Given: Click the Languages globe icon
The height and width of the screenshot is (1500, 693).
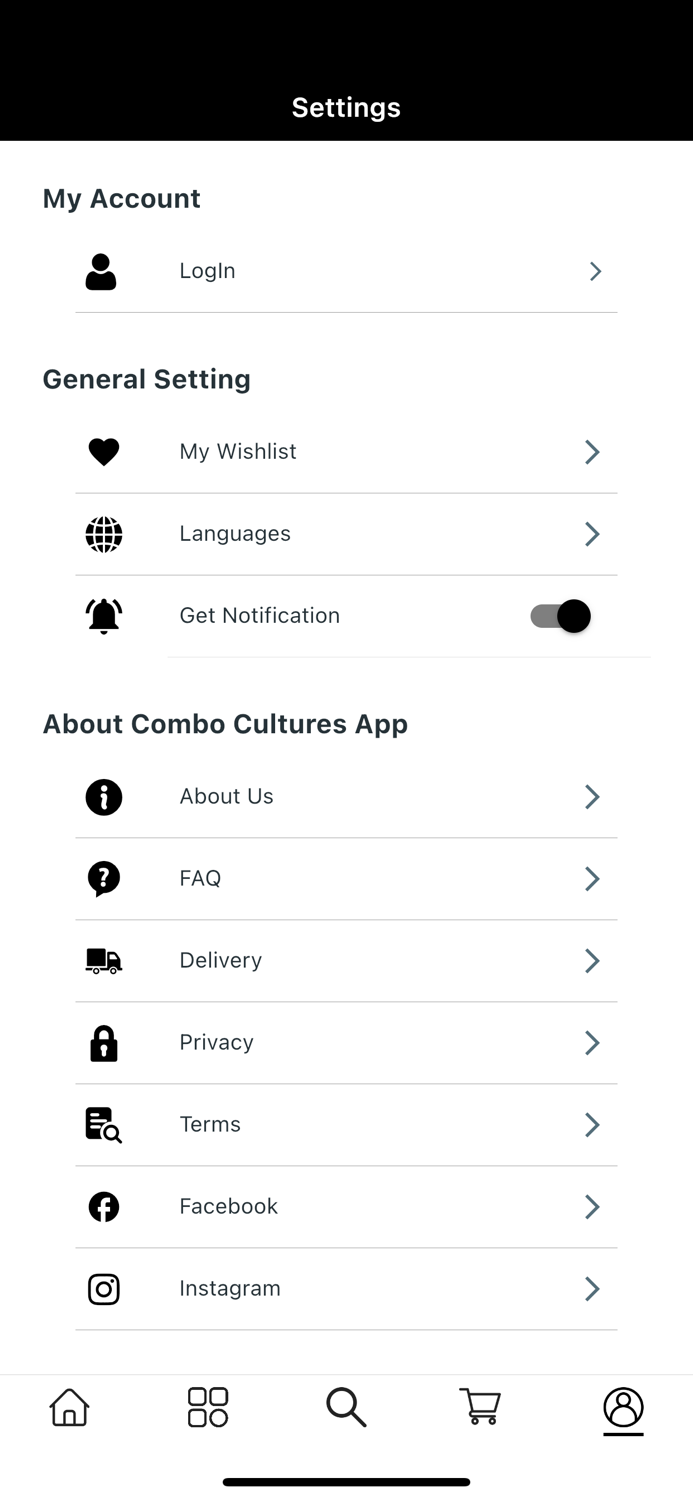Looking at the screenshot, I should (103, 533).
